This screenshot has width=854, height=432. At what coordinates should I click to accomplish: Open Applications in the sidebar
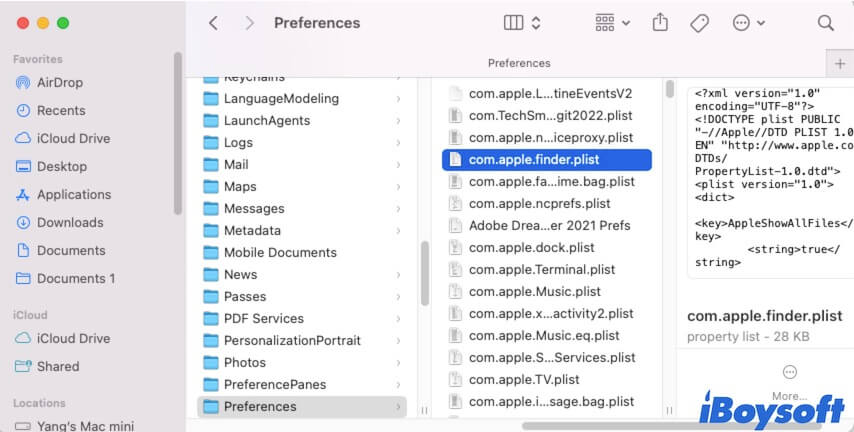click(73, 194)
